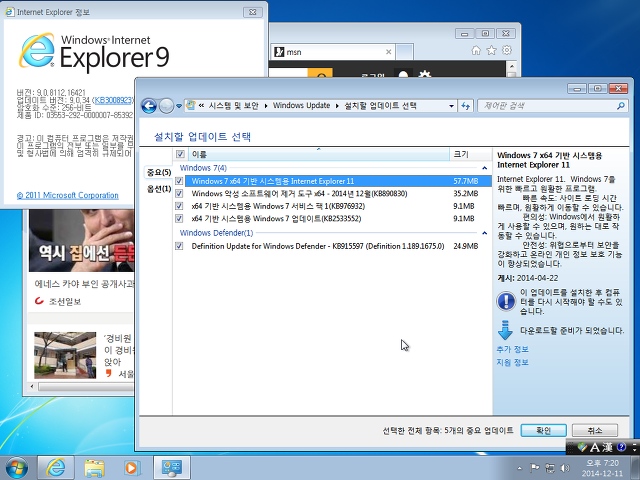This screenshot has height=480, width=640.
Task: Click the '확인' button
Action: pos(543,430)
